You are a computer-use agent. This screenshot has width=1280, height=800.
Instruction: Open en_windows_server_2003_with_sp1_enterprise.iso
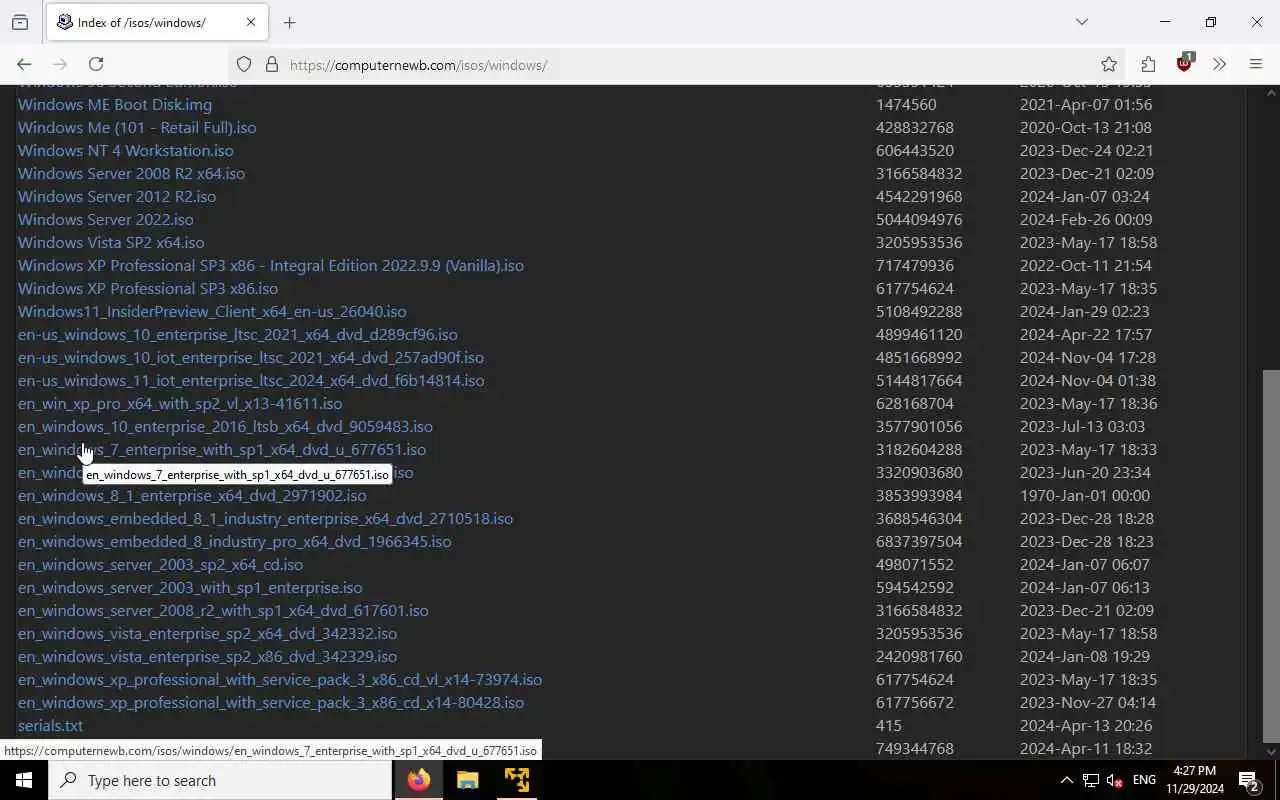190,587
